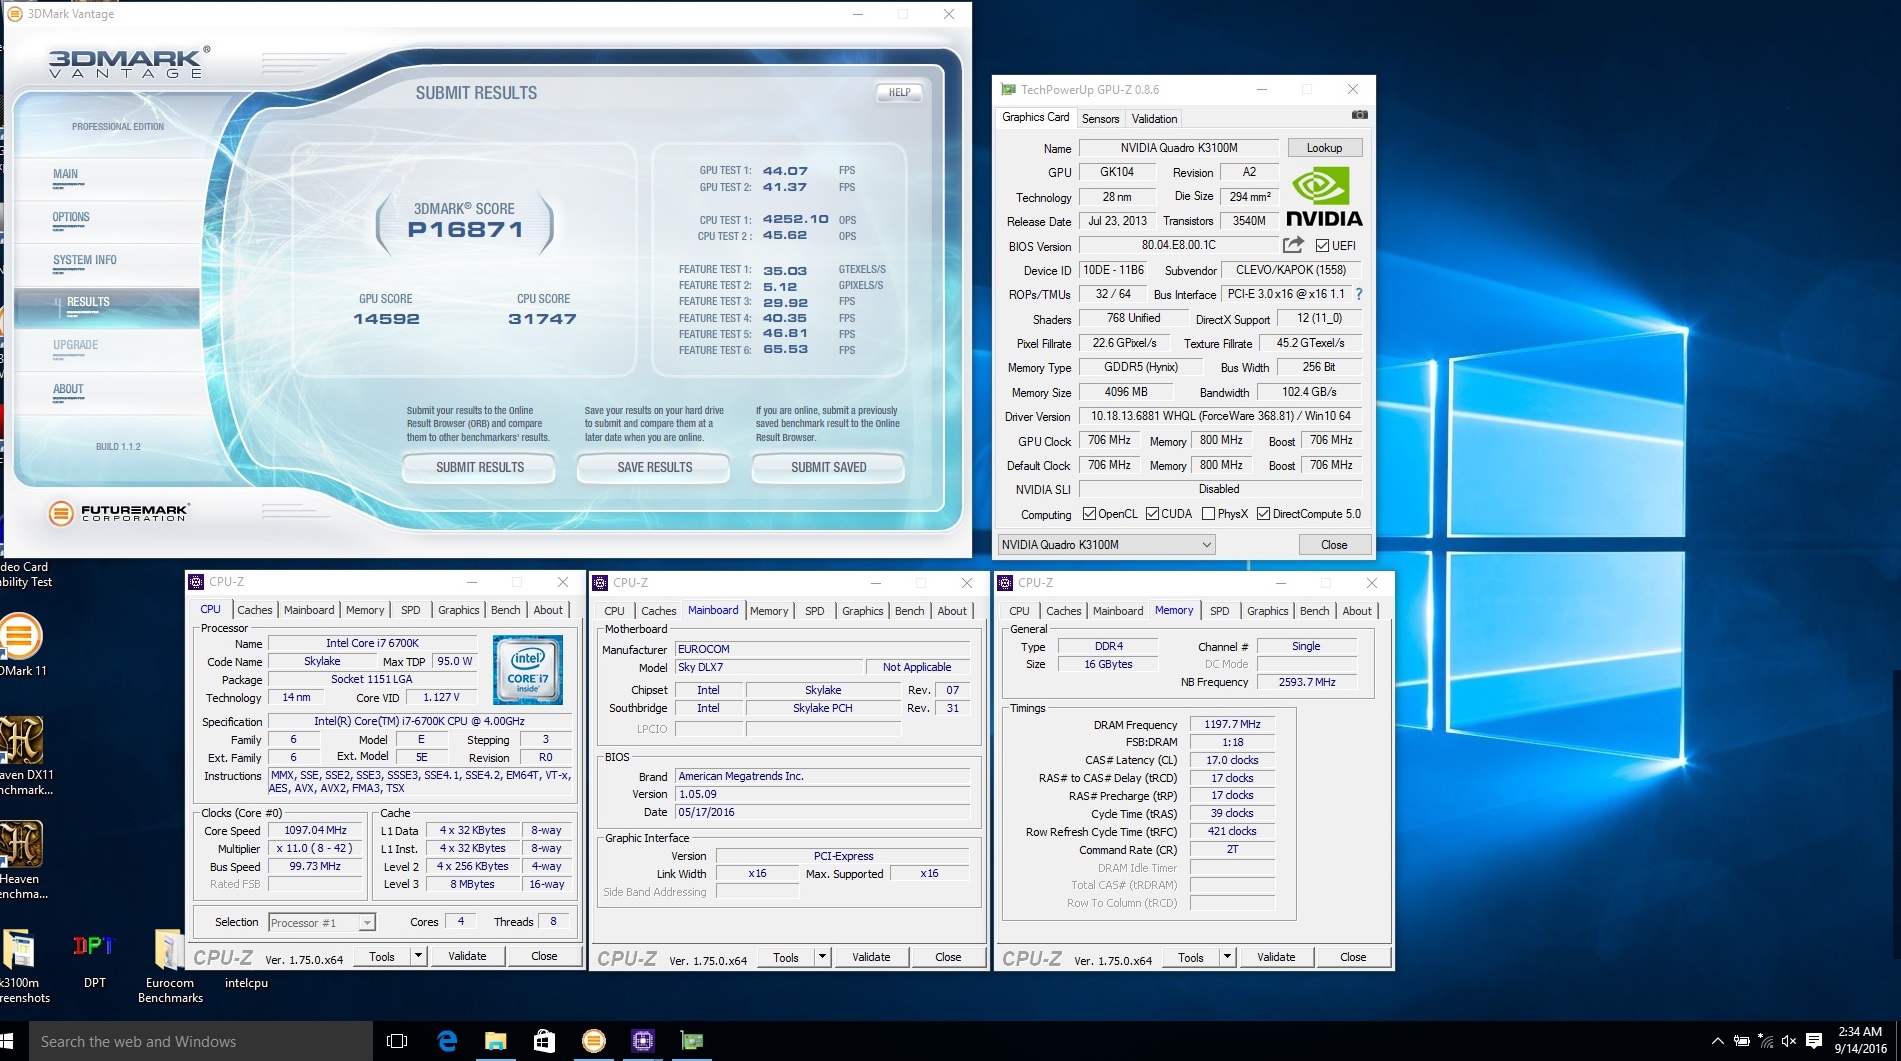Screen dimensions: 1901x1061
Task: Click the GPU-Z screenshot camera icon
Action: coord(1359,116)
